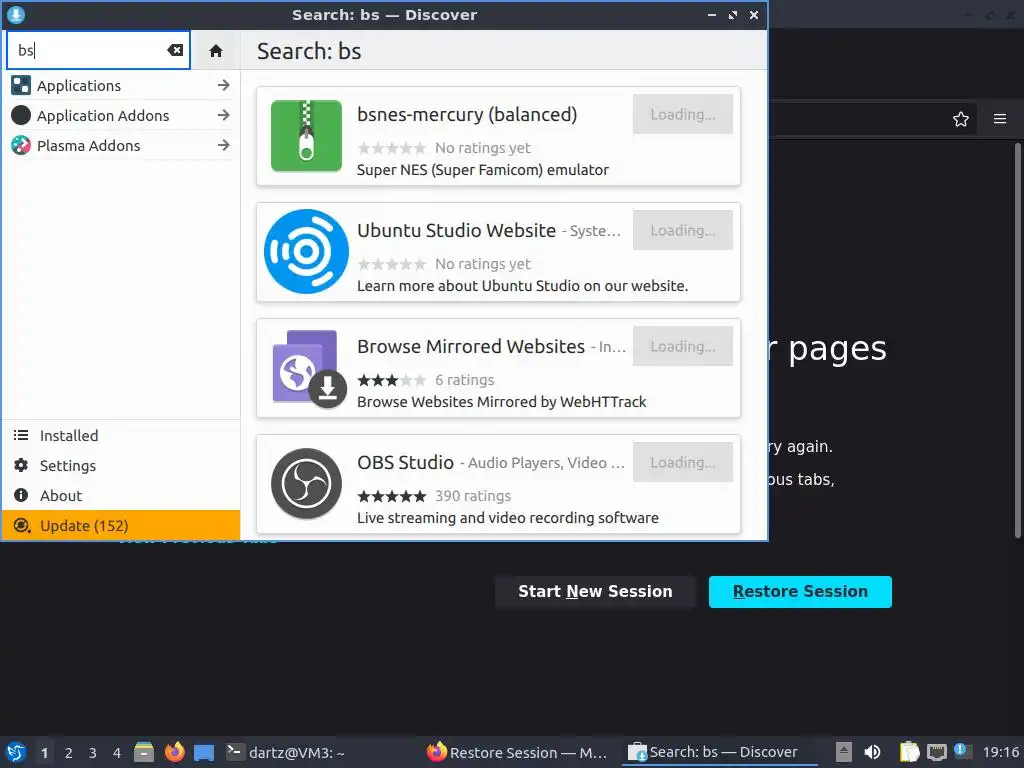Click the Ubuntu Studio Website title
This screenshot has height=768, width=1024.
(x=456, y=231)
